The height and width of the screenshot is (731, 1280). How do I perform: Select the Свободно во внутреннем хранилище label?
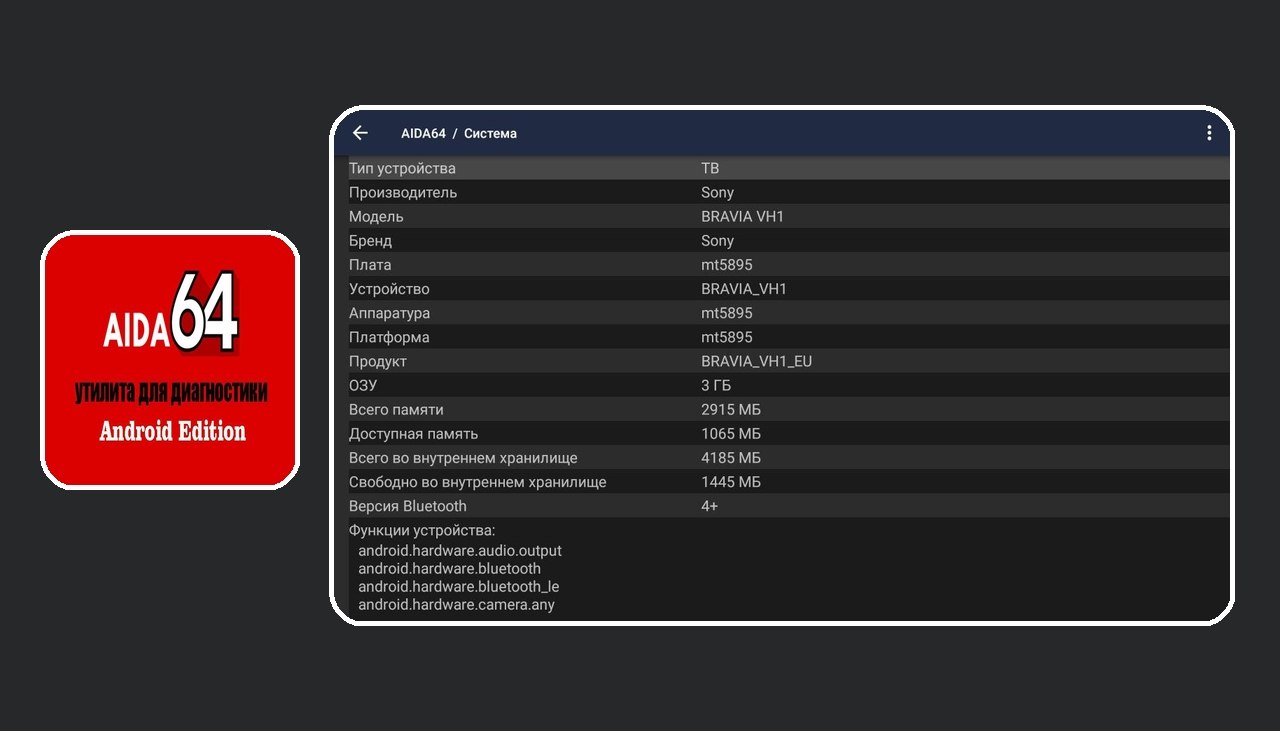point(478,482)
